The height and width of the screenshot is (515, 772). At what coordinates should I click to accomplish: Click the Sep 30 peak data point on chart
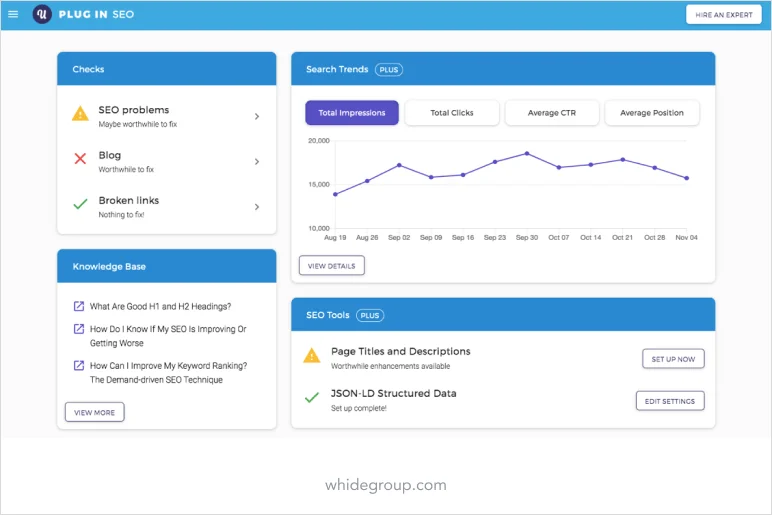[527, 154]
